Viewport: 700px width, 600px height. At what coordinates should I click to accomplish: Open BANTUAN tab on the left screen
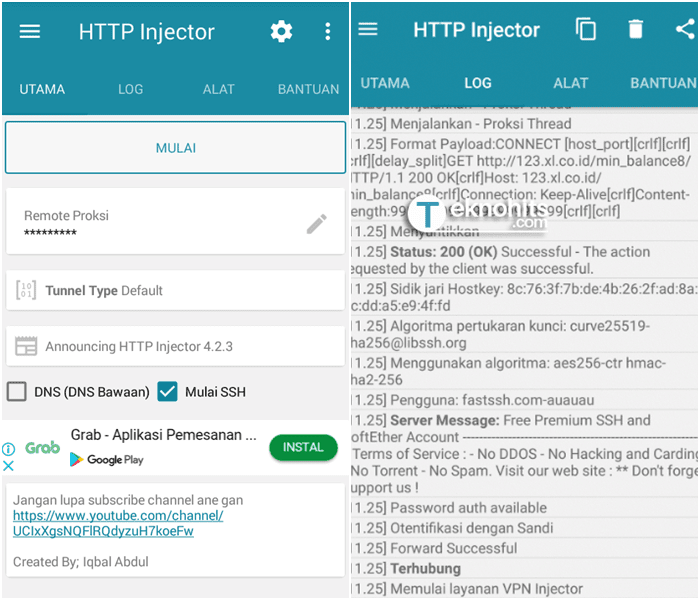tap(308, 89)
